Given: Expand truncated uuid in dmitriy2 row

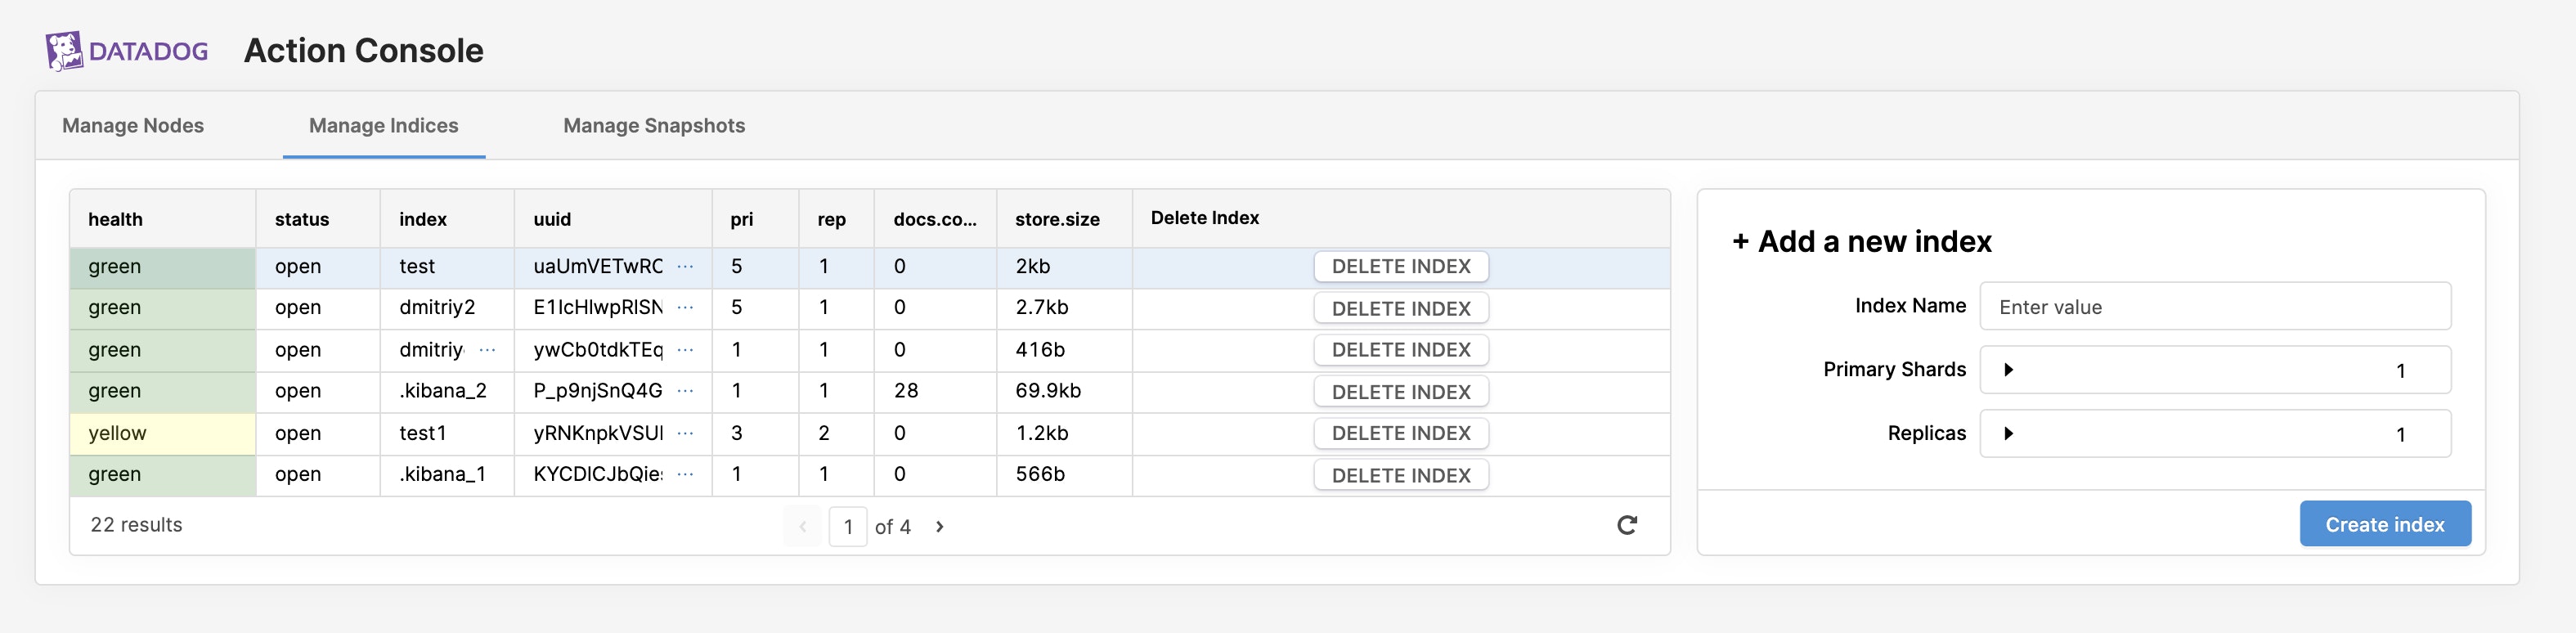Looking at the screenshot, I should click(685, 308).
